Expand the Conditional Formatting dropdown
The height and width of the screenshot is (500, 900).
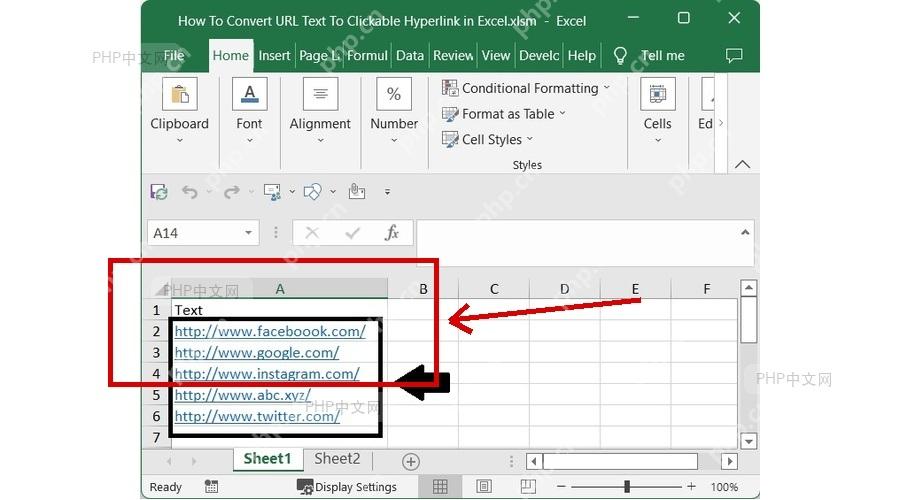tap(606, 88)
